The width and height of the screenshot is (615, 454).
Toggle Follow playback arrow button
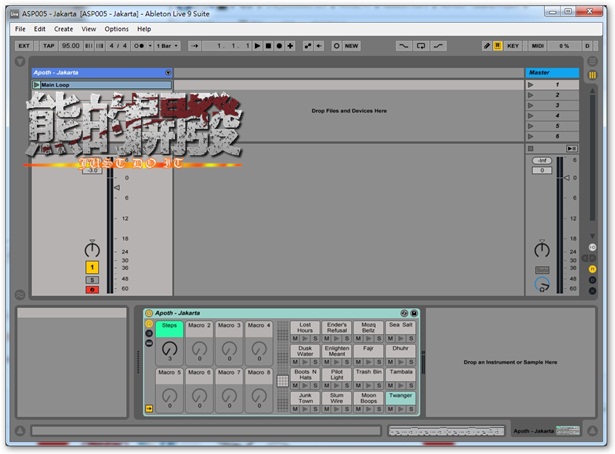click(x=195, y=46)
